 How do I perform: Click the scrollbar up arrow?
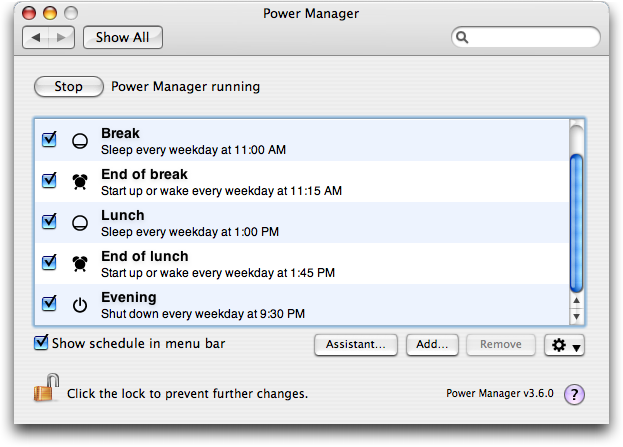pos(576,301)
